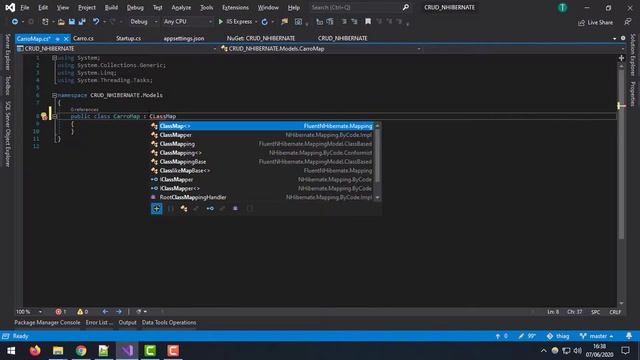Viewport: 640px width, 360px height.
Task: Toggle the Show Snippets filter in IntelliSense
Action: click(x=249, y=209)
